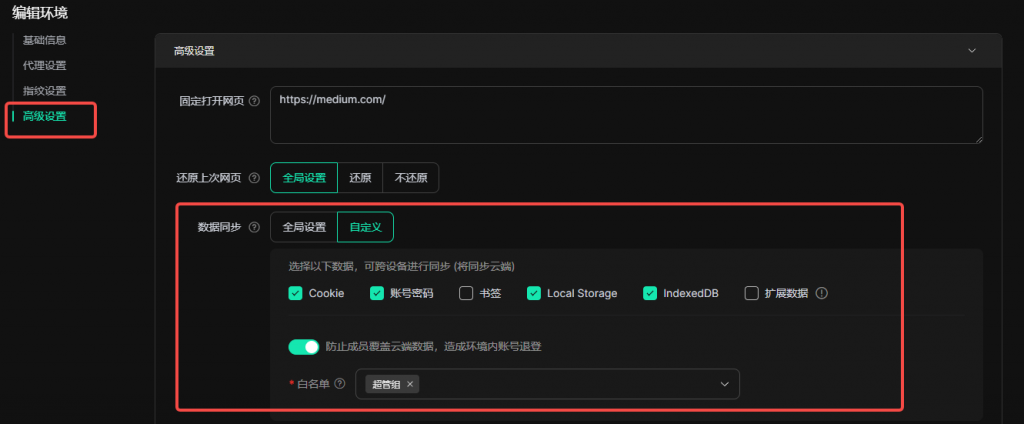Click help icon beside 还原上次网页
1024x424 pixels.
coord(253,178)
